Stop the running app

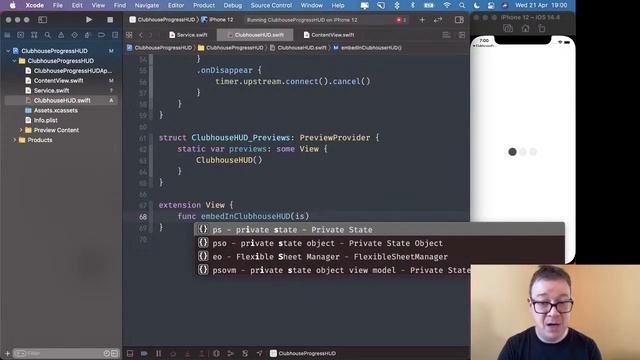pyautogui.click(x=110, y=20)
